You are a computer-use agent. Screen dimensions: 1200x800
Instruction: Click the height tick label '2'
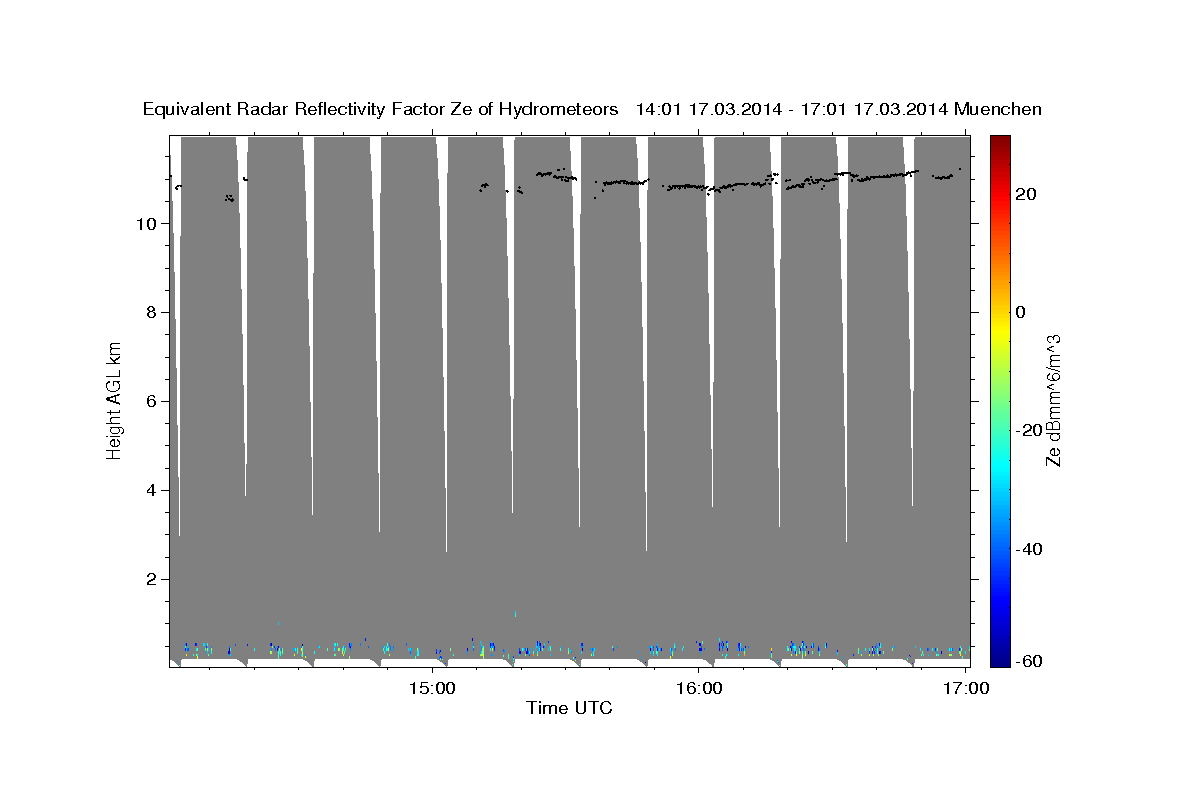(149, 579)
